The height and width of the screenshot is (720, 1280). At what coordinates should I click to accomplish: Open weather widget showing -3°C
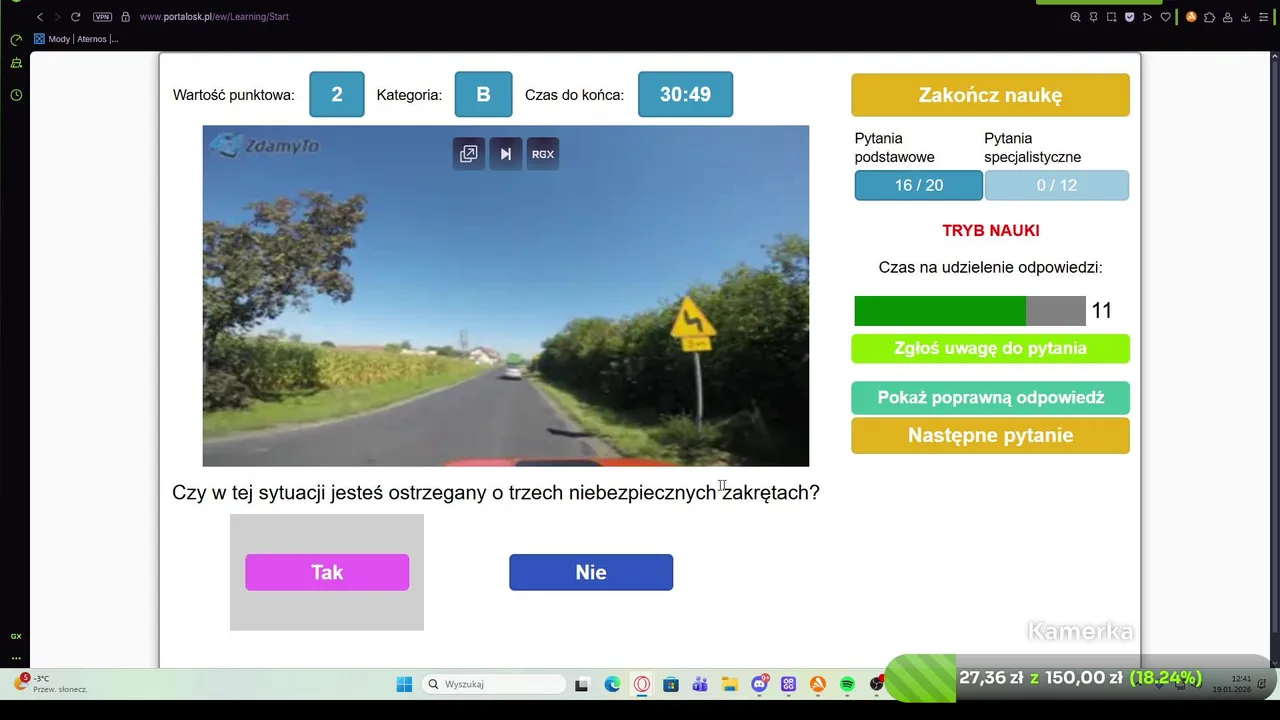click(x=50, y=683)
